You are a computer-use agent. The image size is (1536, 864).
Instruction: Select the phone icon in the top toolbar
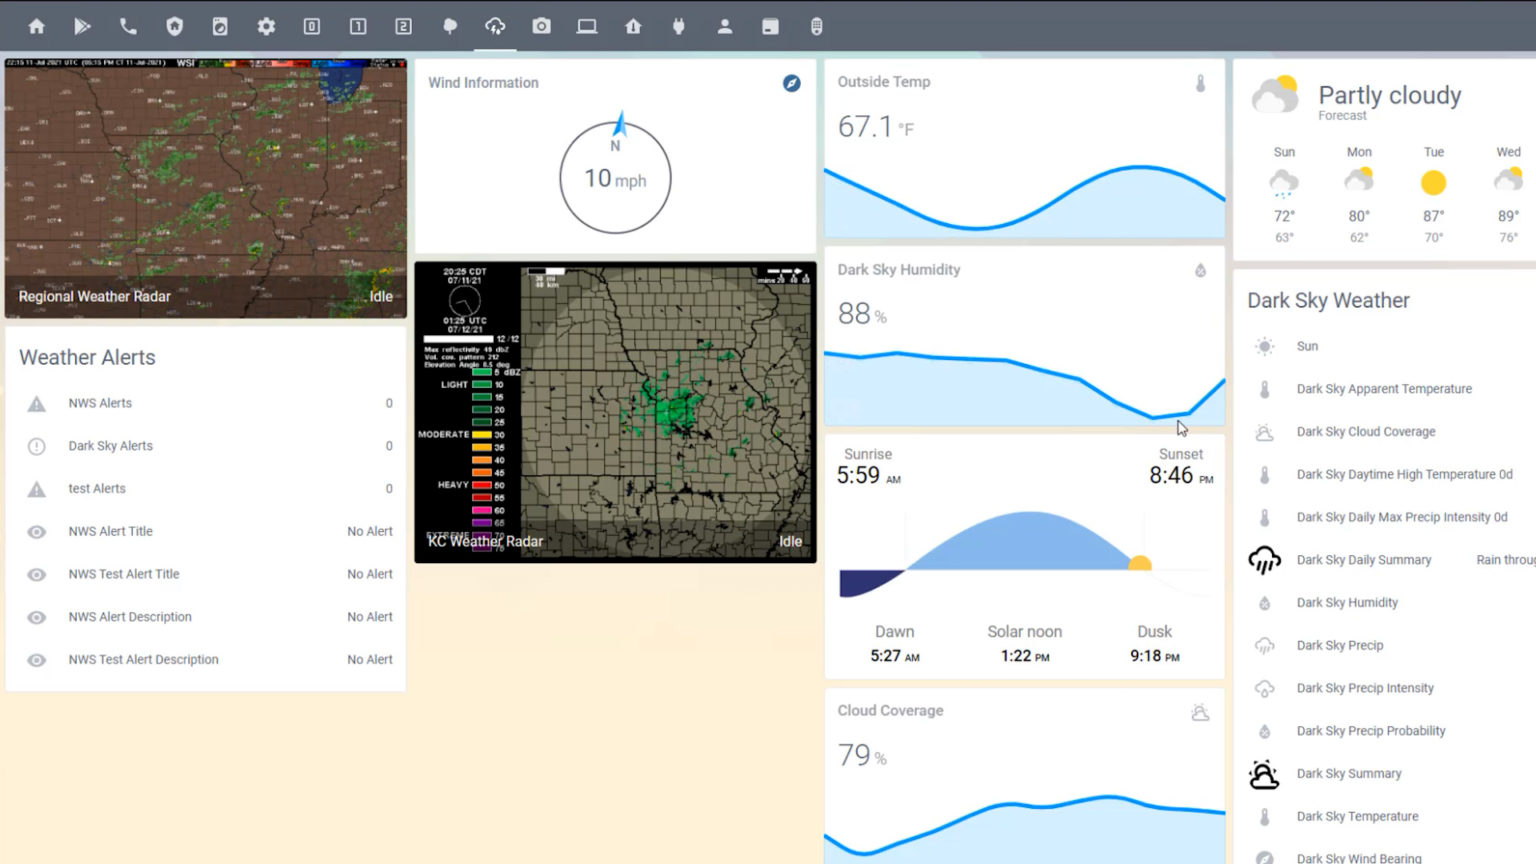[127, 27]
